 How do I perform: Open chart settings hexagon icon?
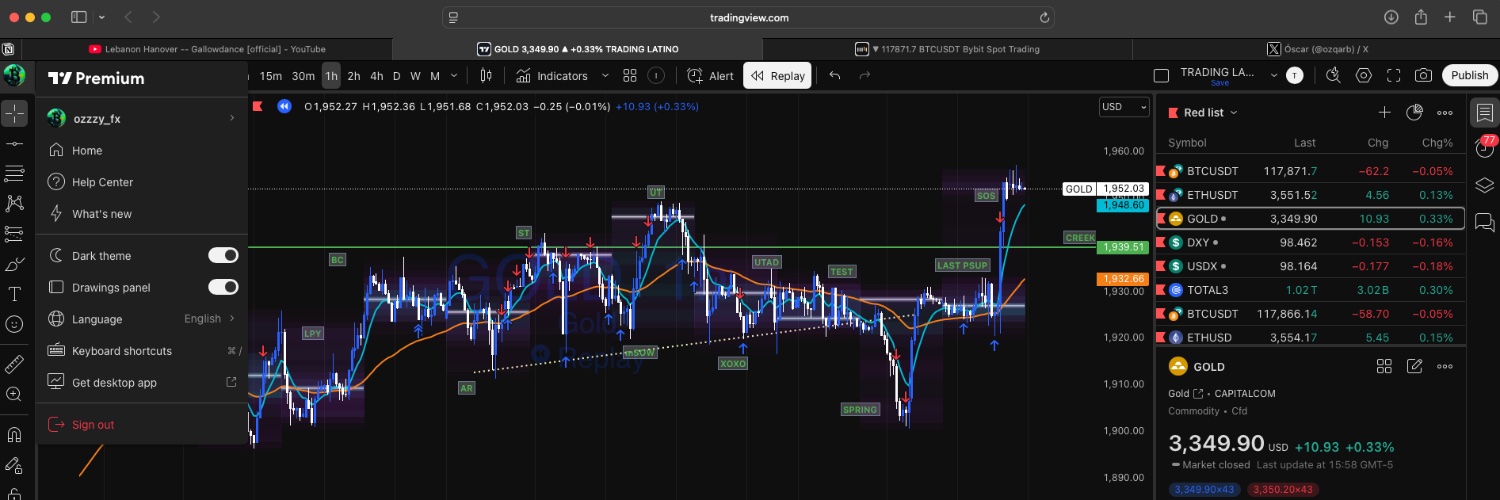tap(1364, 76)
